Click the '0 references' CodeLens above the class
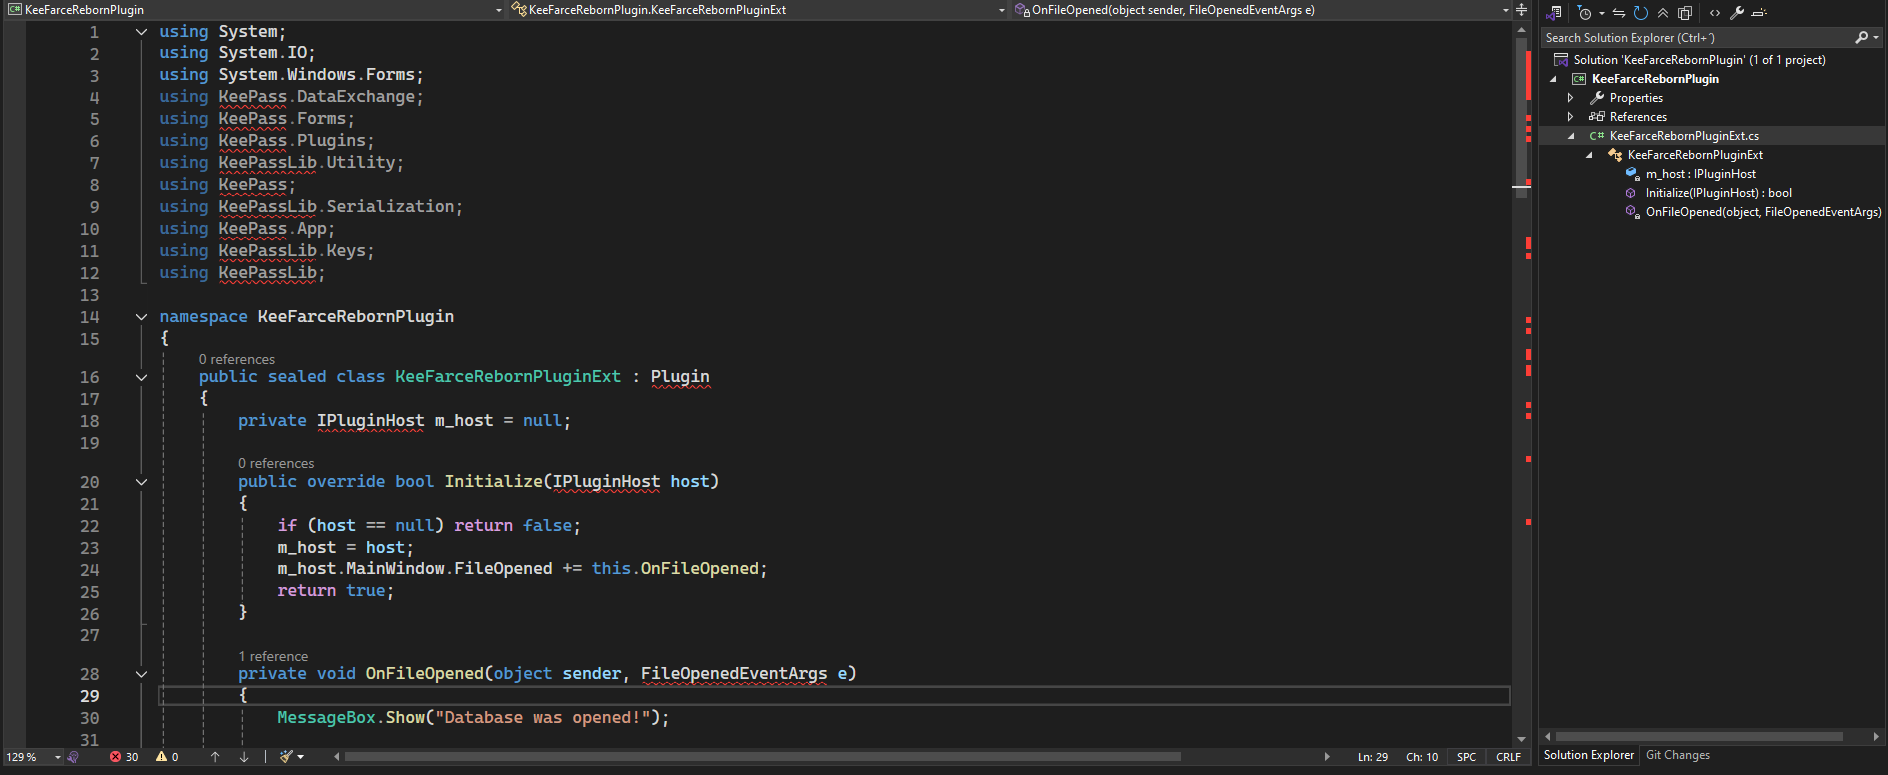Viewport: 1888px width, 775px height. click(x=237, y=359)
